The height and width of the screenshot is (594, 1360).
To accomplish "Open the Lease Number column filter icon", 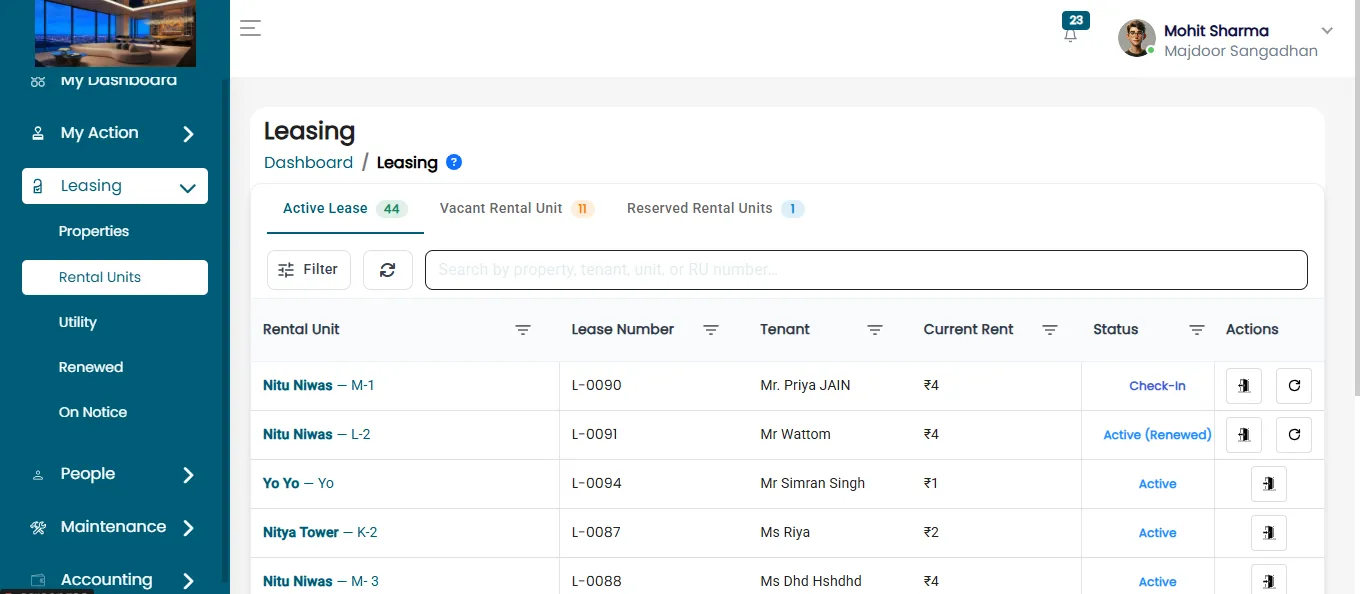I will coord(711,330).
